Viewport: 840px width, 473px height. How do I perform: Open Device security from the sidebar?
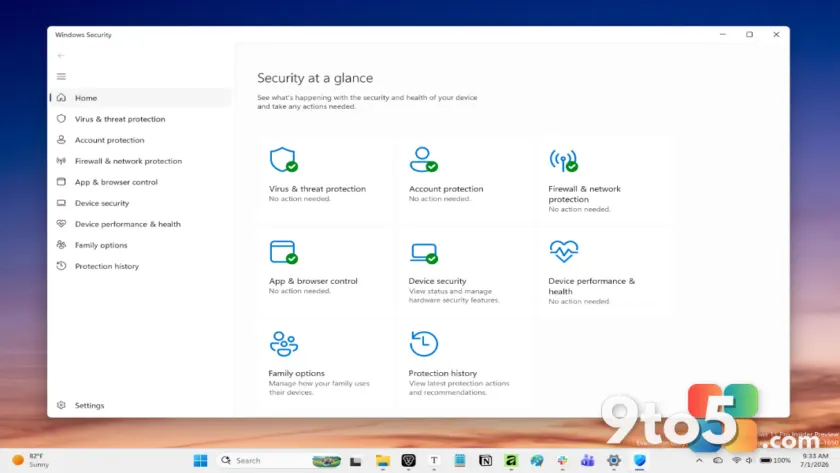[140, 203]
